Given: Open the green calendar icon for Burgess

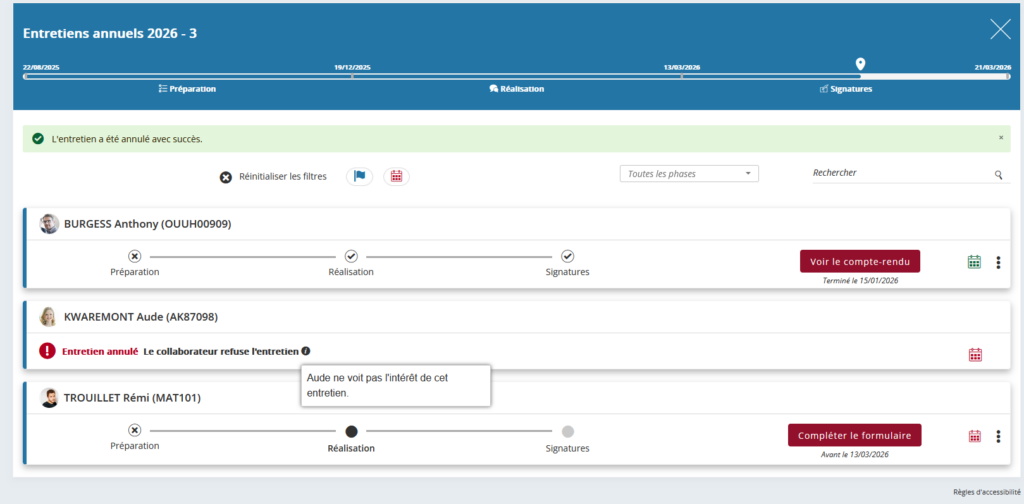Looking at the screenshot, I should [974, 262].
